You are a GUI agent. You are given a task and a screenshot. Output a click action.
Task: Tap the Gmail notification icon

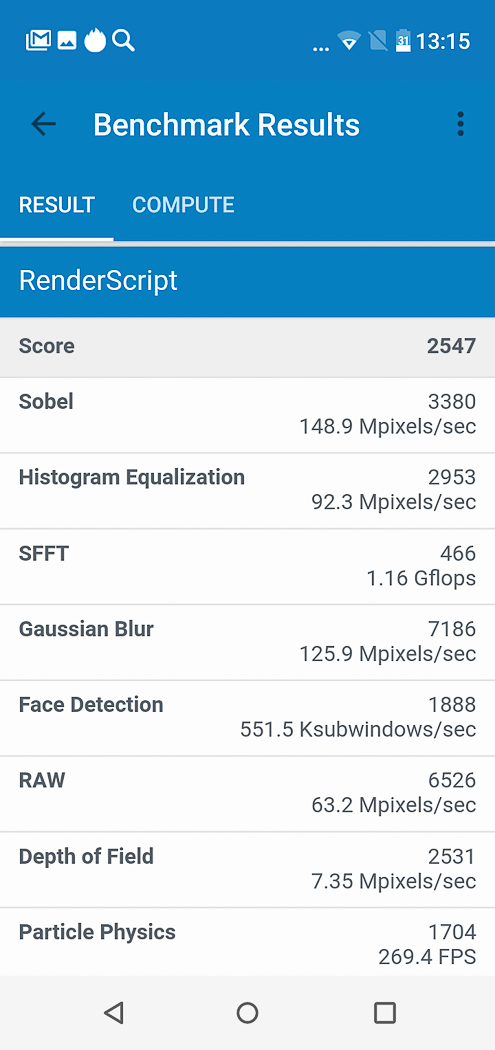(x=38, y=41)
